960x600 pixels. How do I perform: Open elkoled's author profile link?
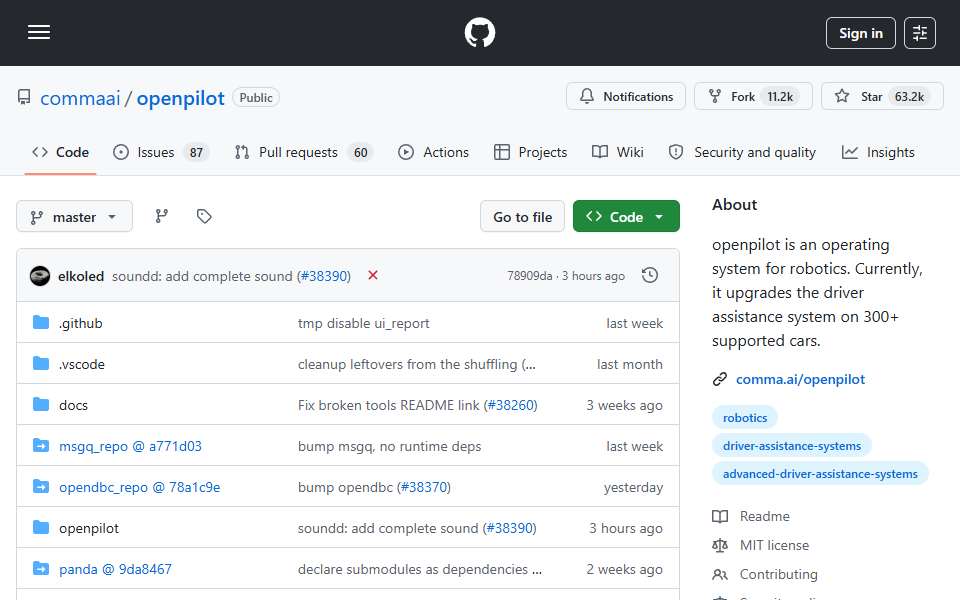[x=81, y=276]
